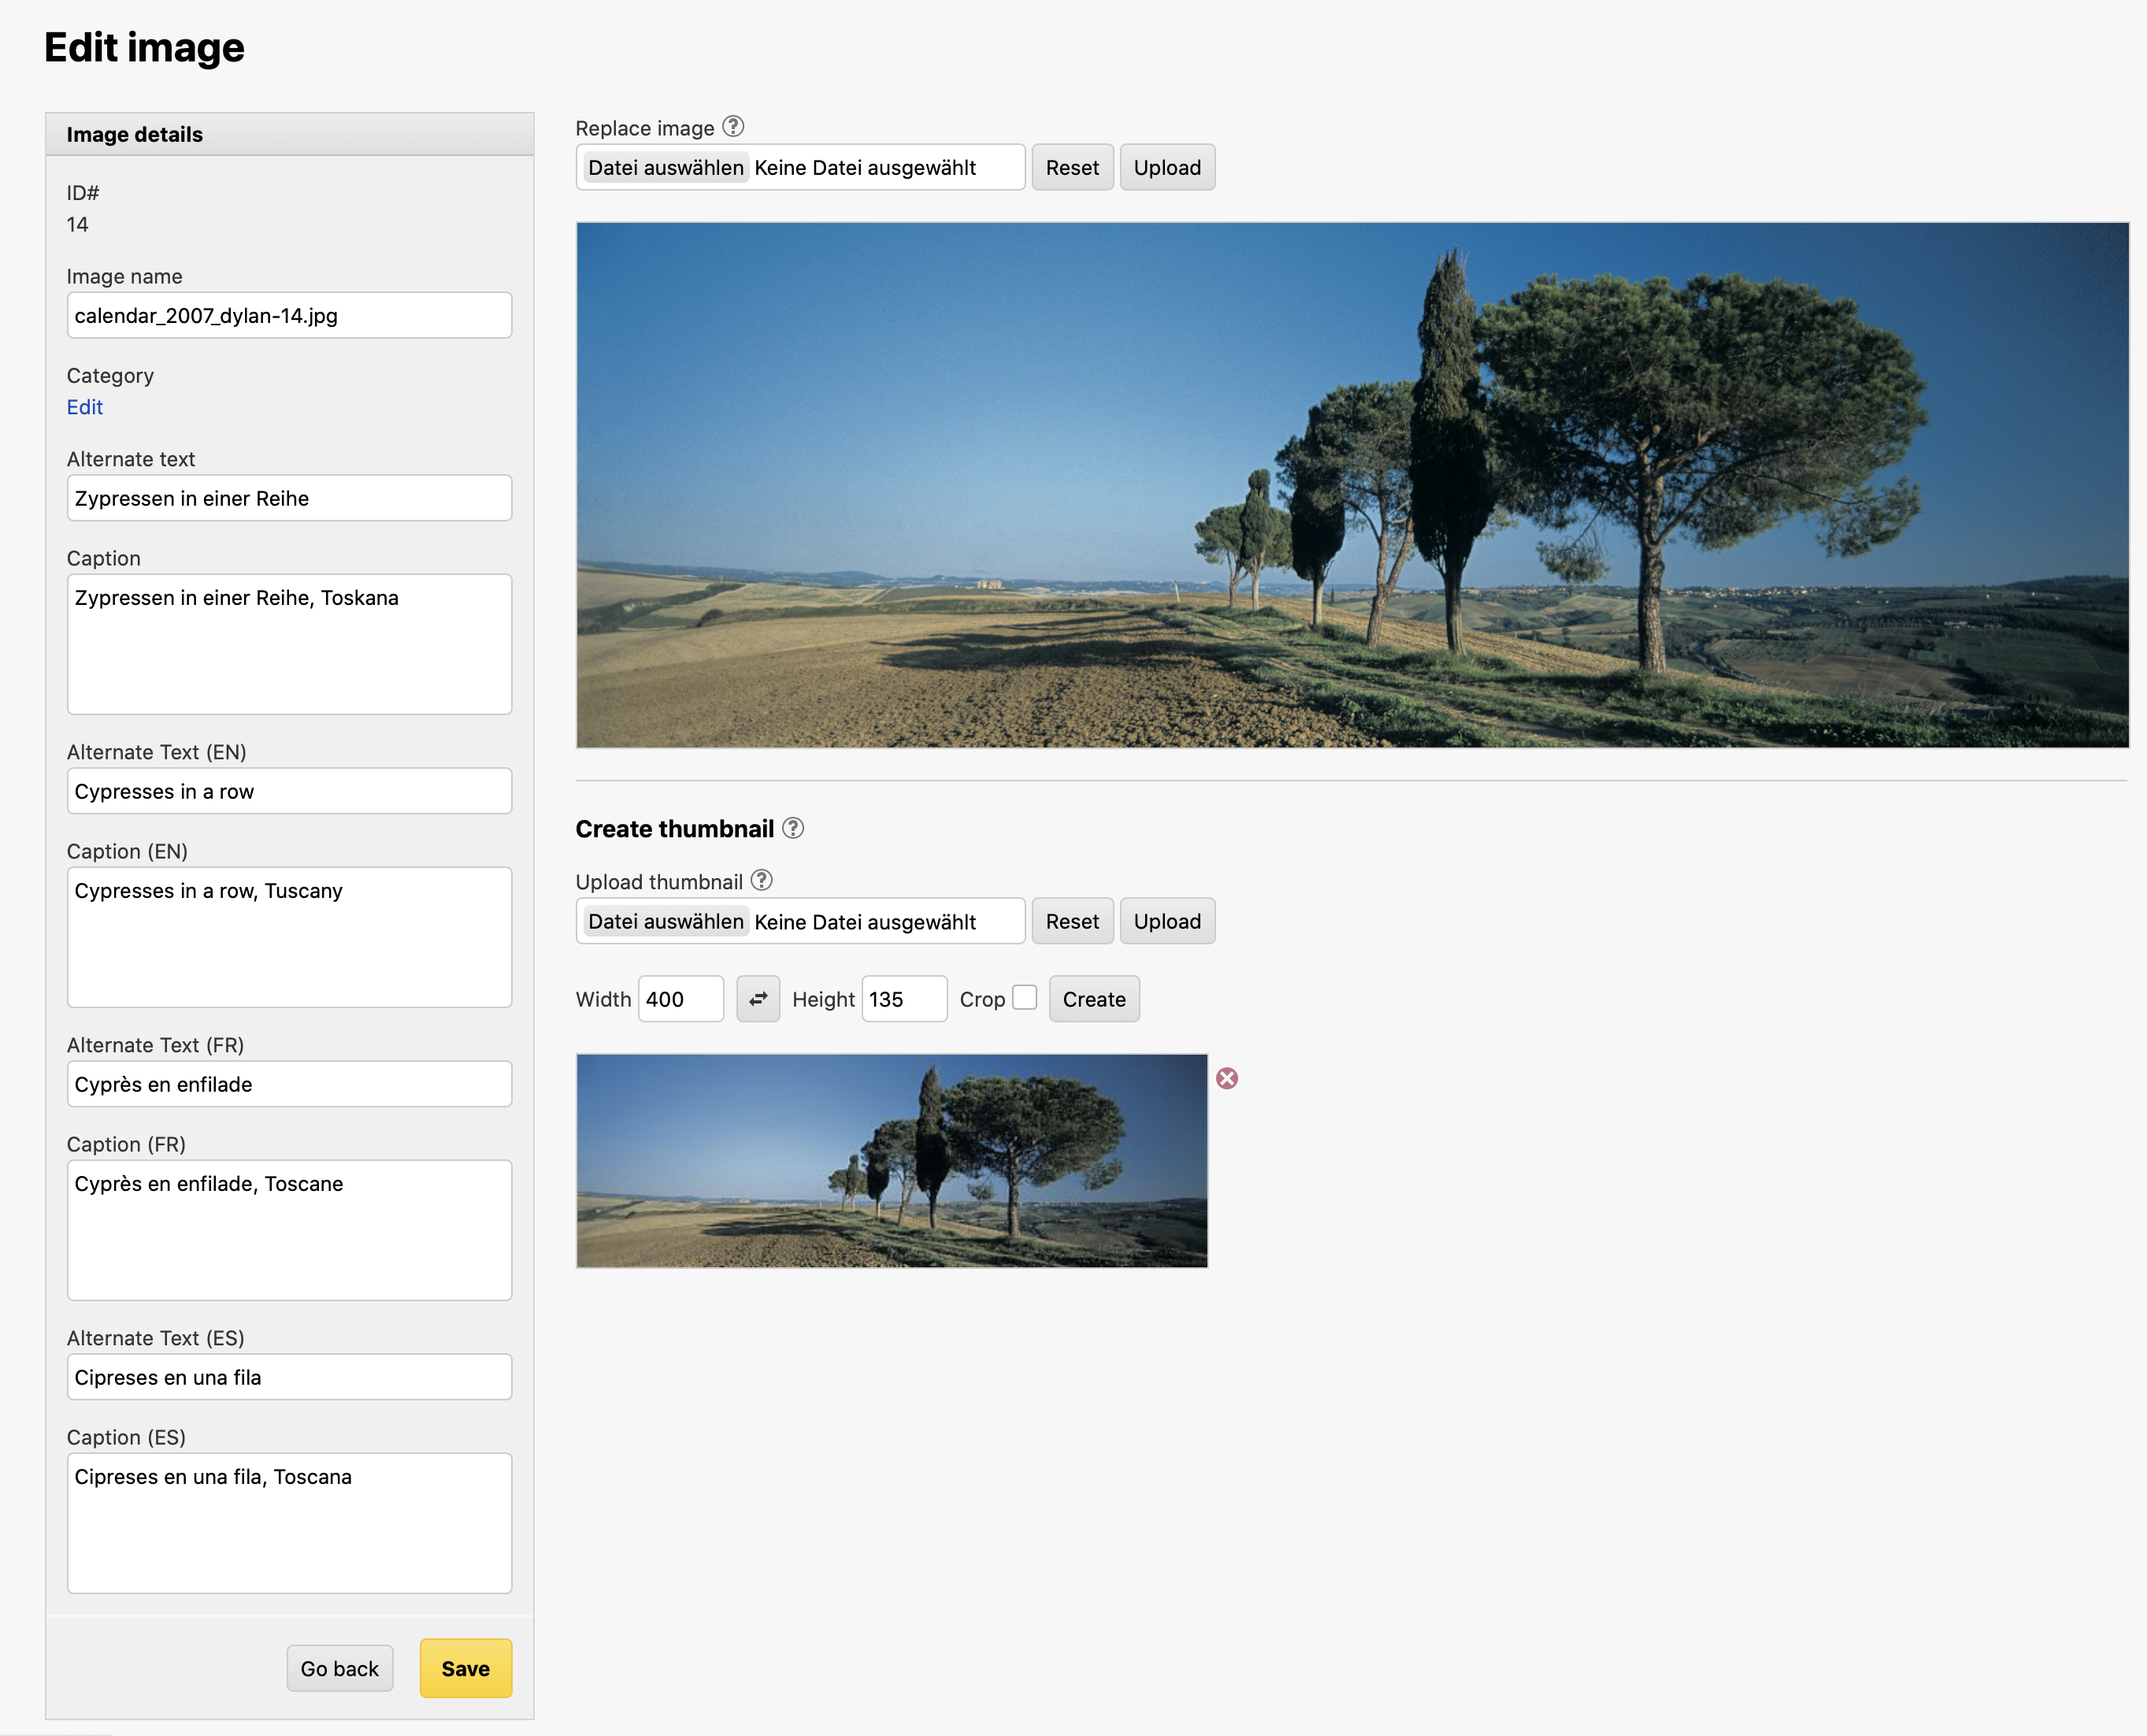This screenshot has width=2147, height=1736.
Task: Reset the Replace image file selection
Action: (x=1072, y=168)
